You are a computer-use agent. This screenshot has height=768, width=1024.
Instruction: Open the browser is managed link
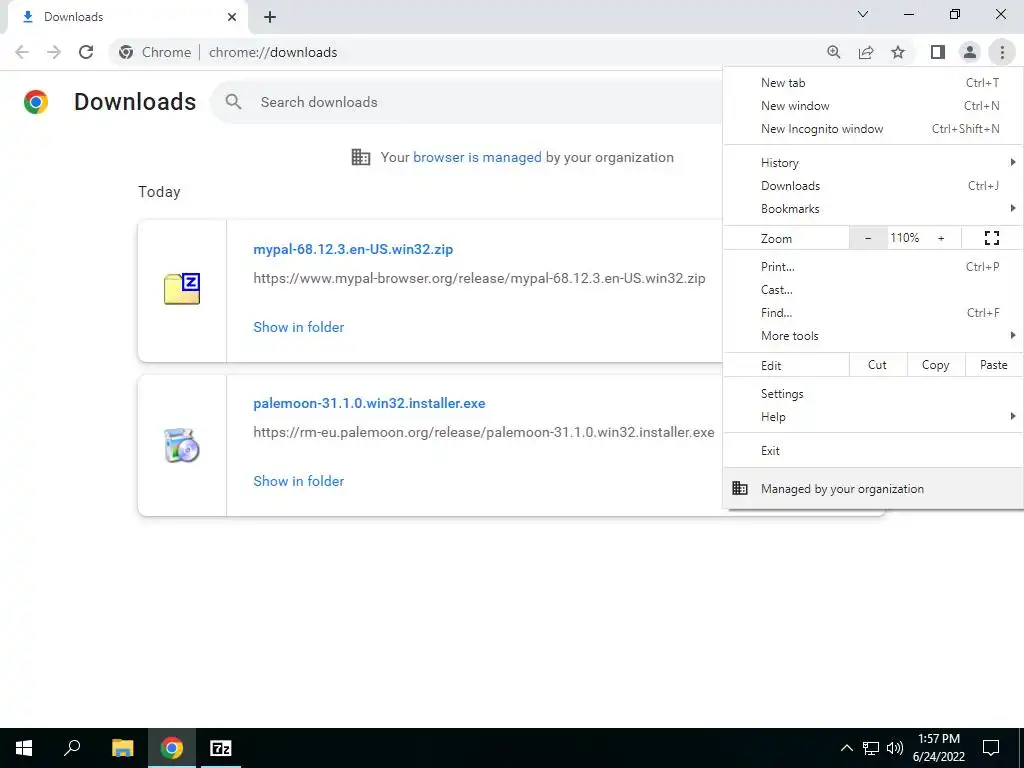477,157
